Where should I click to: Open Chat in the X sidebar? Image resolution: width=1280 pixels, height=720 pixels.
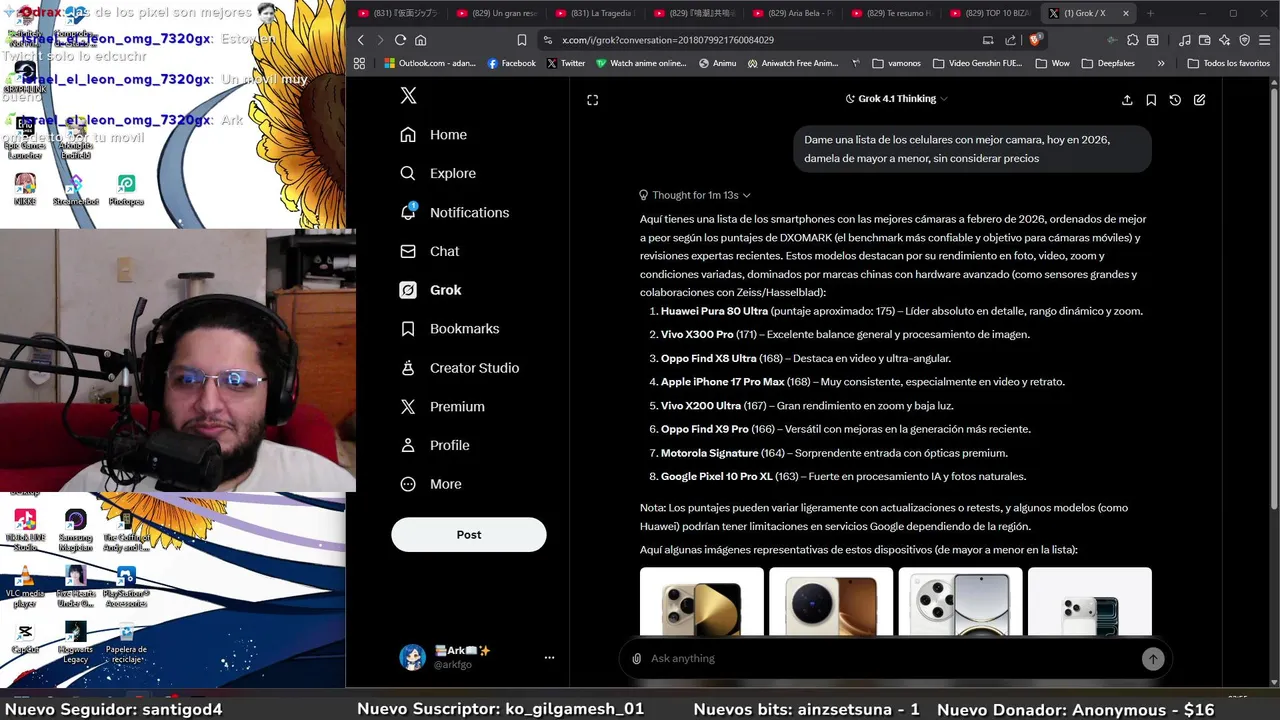[x=430, y=252]
